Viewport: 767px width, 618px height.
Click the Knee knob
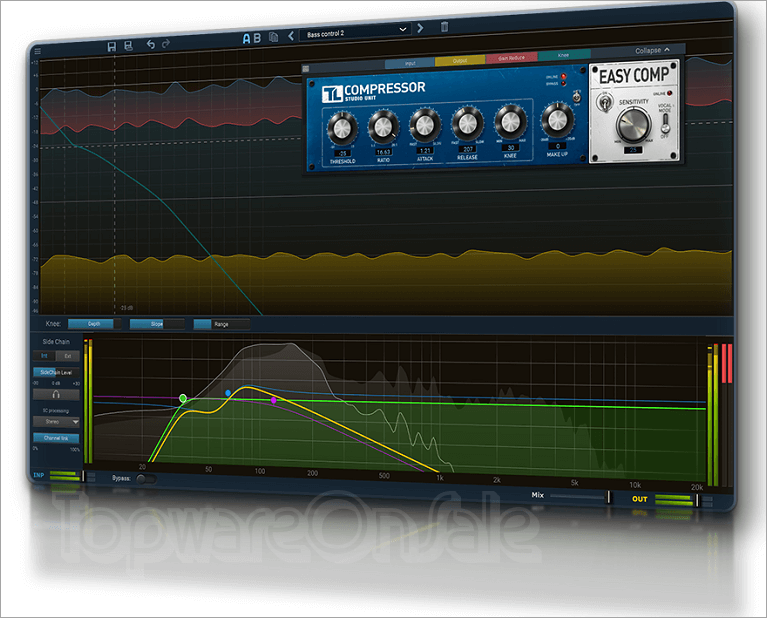click(x=510, y=121)
